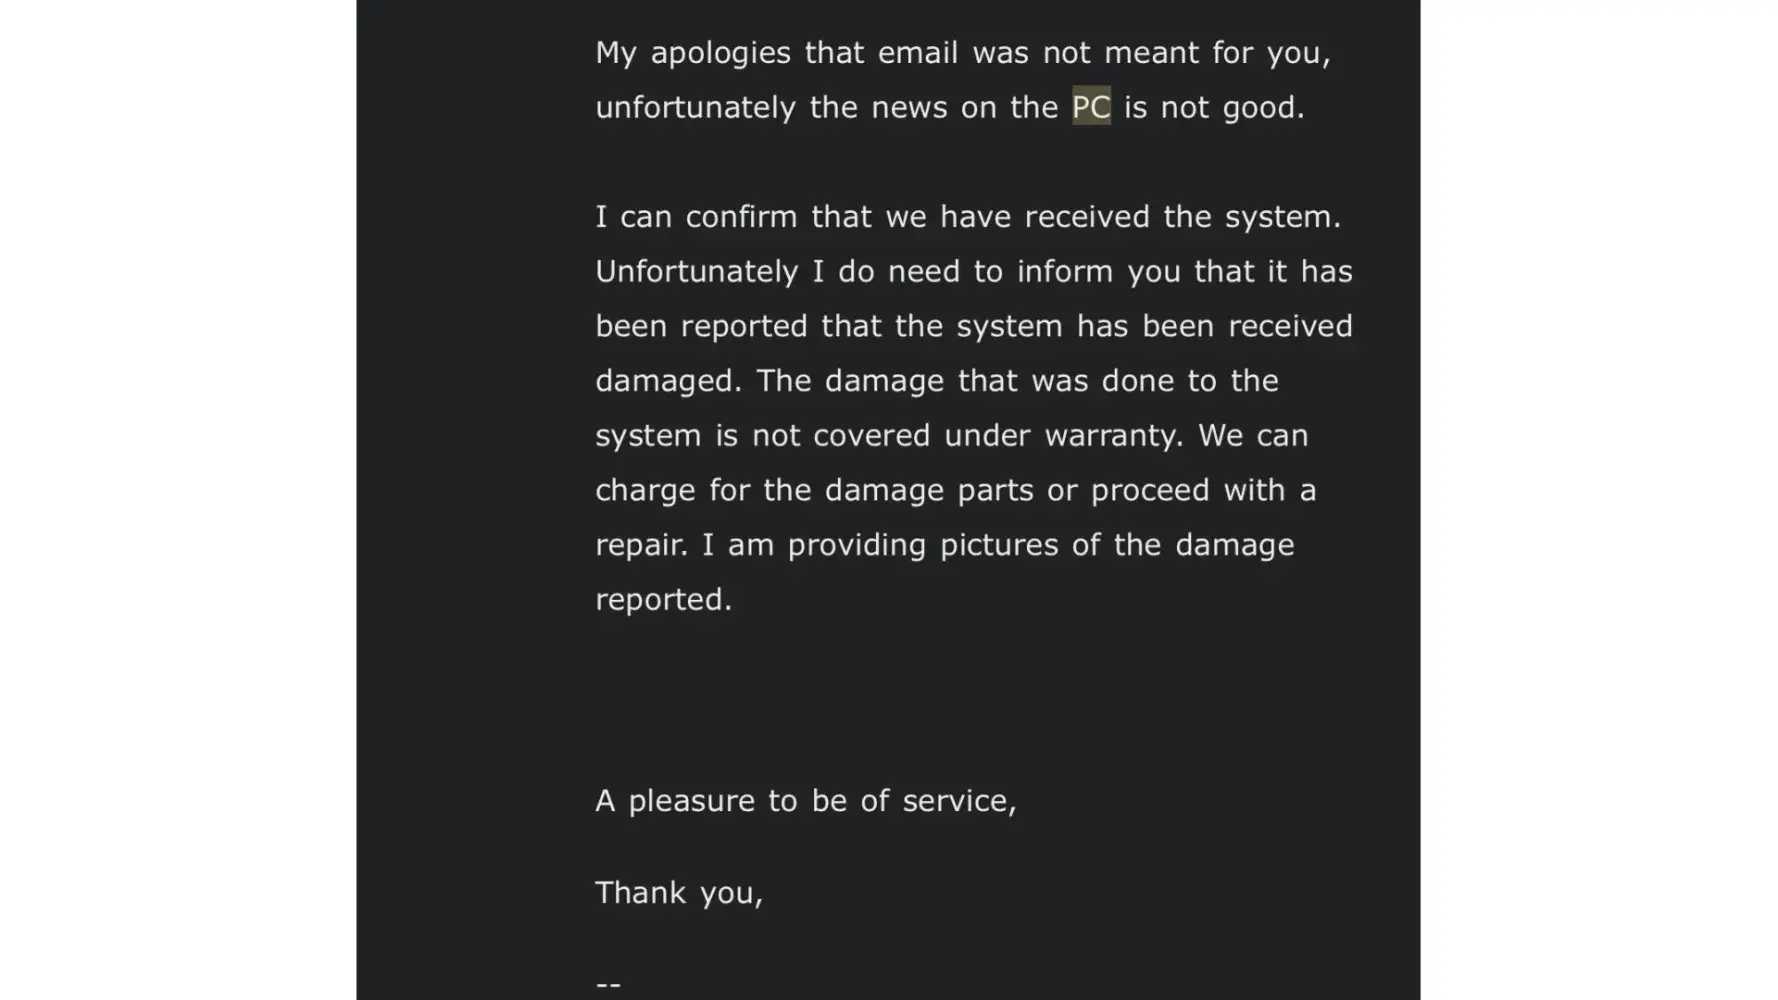Click the words "We can" after warranty

click(1253, 436)
